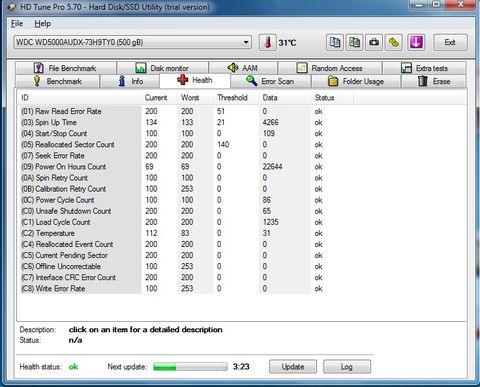Click the Data column header

(x=284, y=98)
